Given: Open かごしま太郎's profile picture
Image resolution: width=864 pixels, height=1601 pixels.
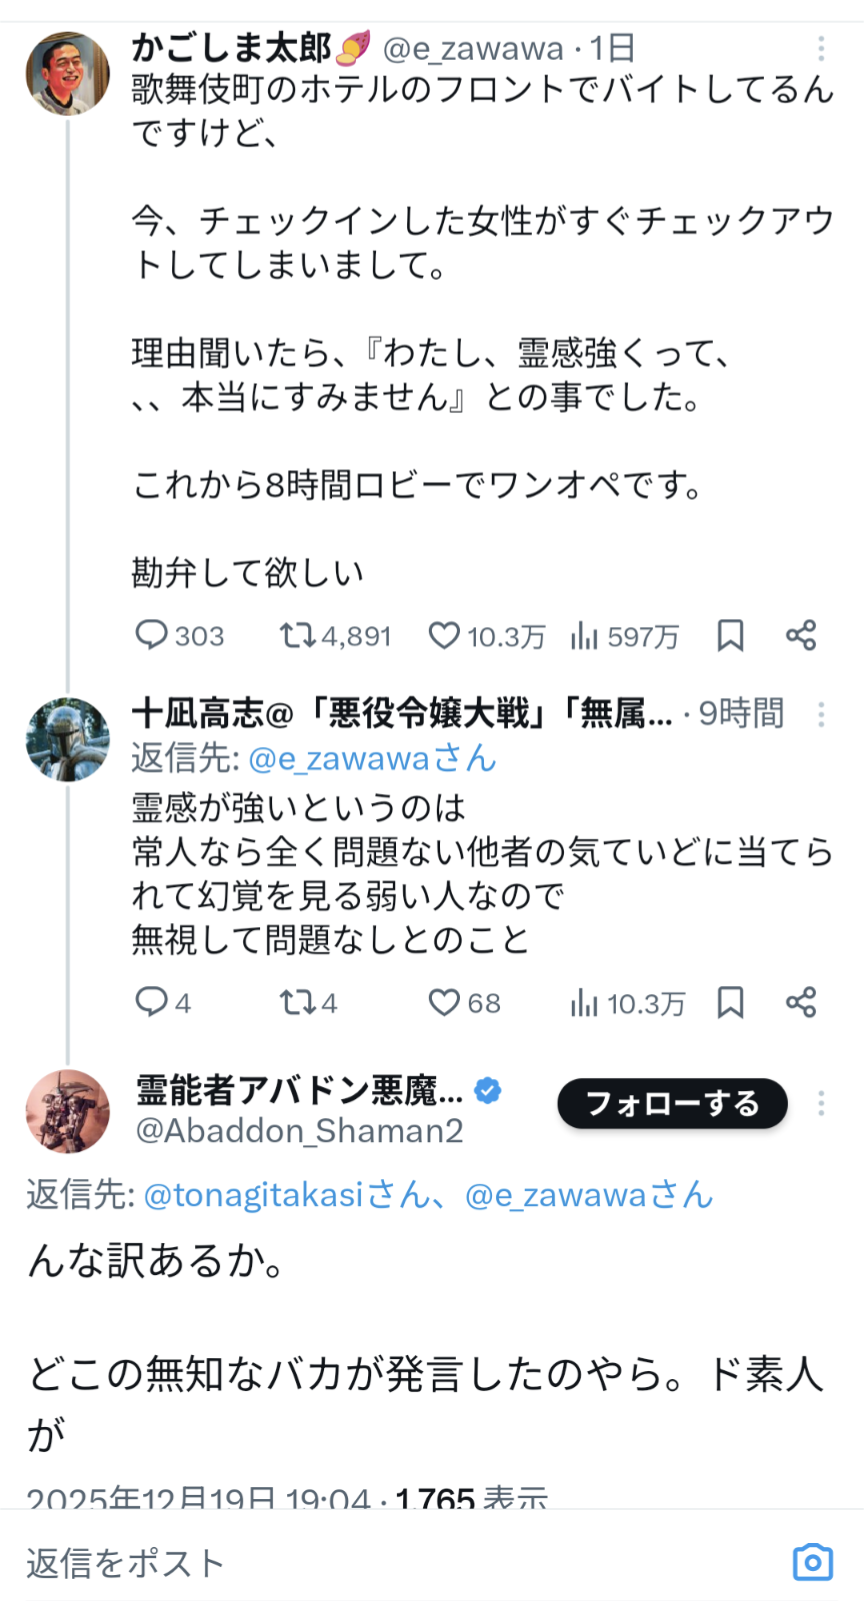Looking at the screenshot, I should pos(68,74).
